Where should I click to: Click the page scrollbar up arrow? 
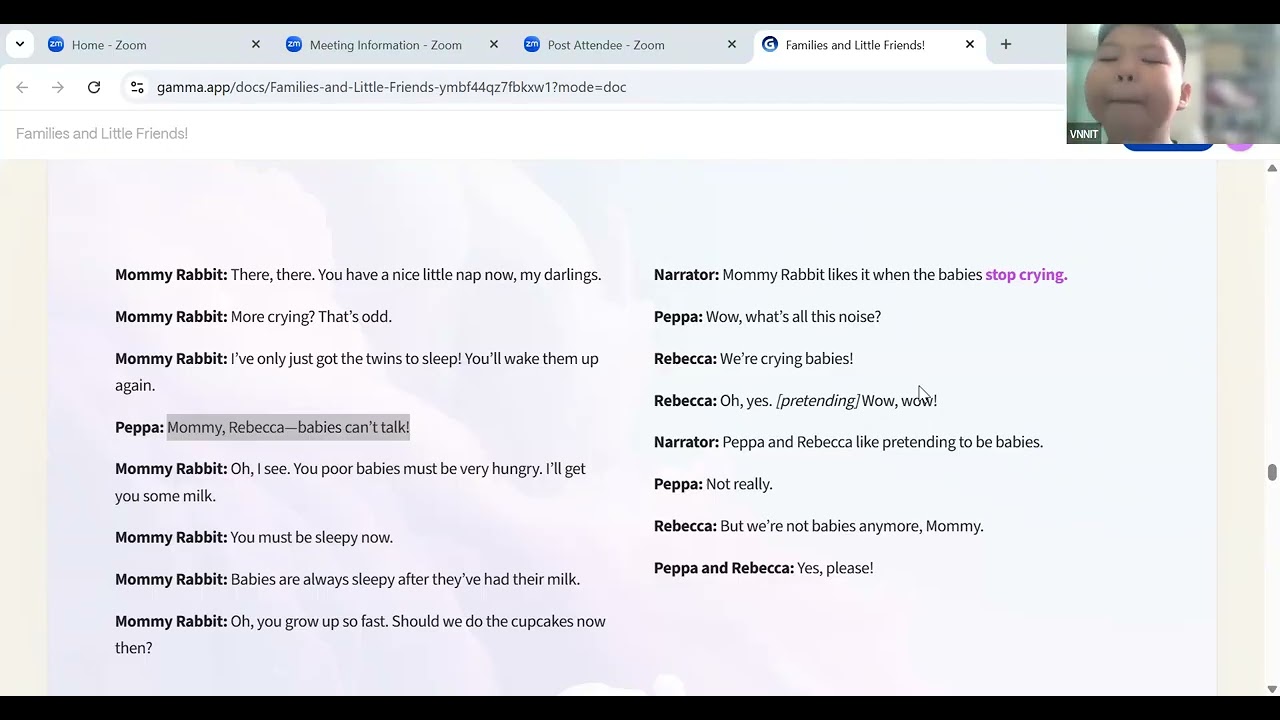1272,168
